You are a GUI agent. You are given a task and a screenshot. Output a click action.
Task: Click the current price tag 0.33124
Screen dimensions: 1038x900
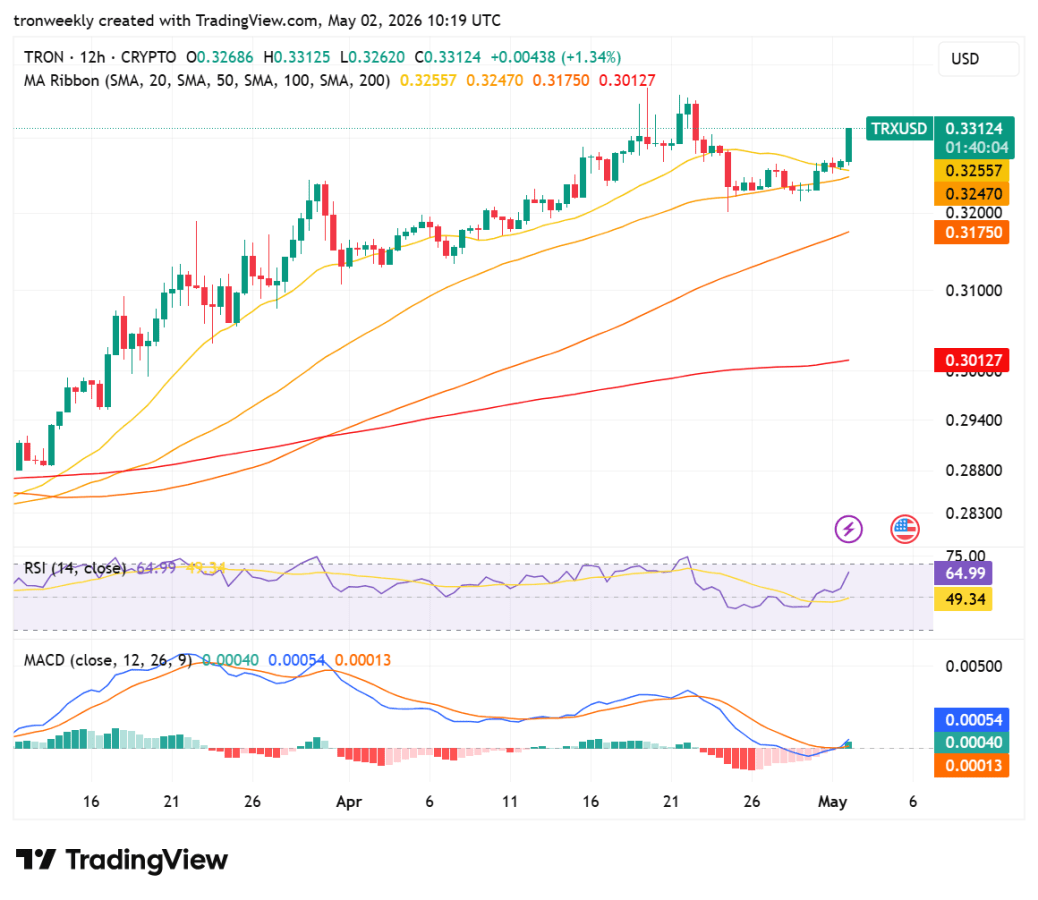[x=974, y=128]
